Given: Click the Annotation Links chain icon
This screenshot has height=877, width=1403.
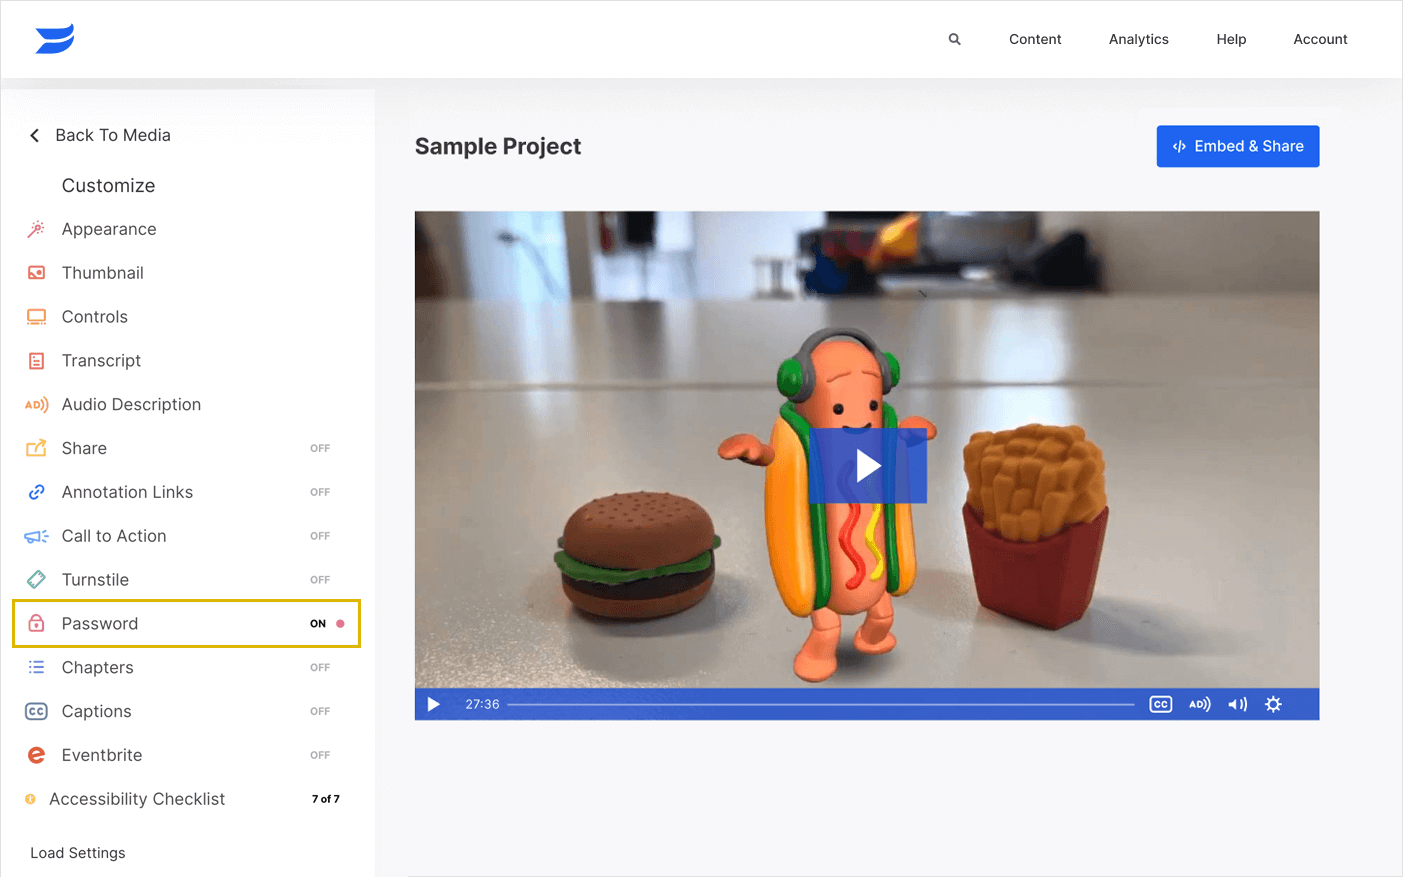Looking at the screenshot, I should tap(36, 492).
